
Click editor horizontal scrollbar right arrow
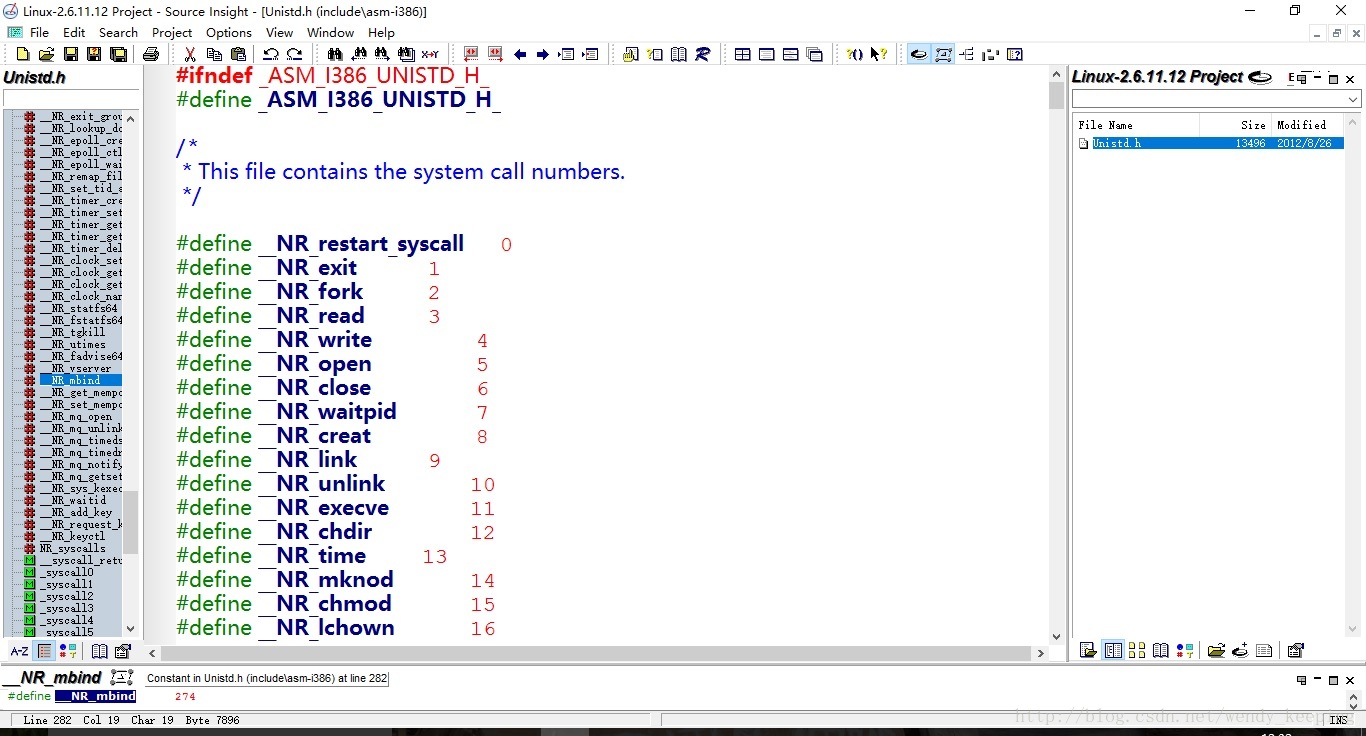point(1040,652)
